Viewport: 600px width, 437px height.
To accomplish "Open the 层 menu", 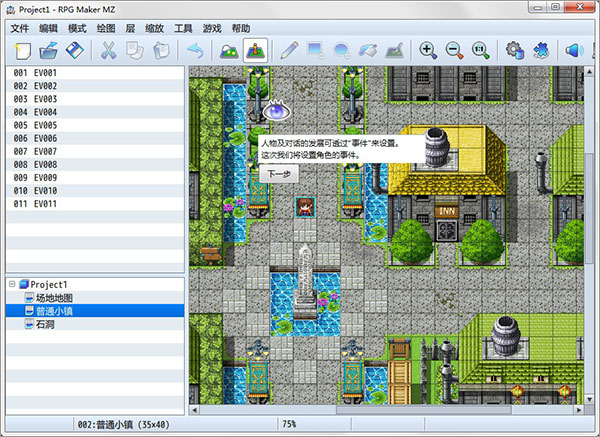I will pyautogui.click(x=130, y=28).
